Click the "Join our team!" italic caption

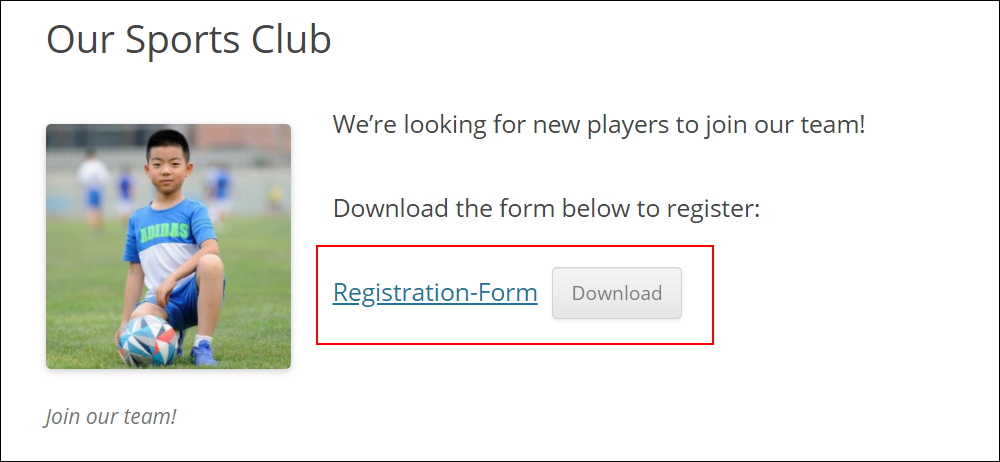pyautogui.click(x=110, y=416)
